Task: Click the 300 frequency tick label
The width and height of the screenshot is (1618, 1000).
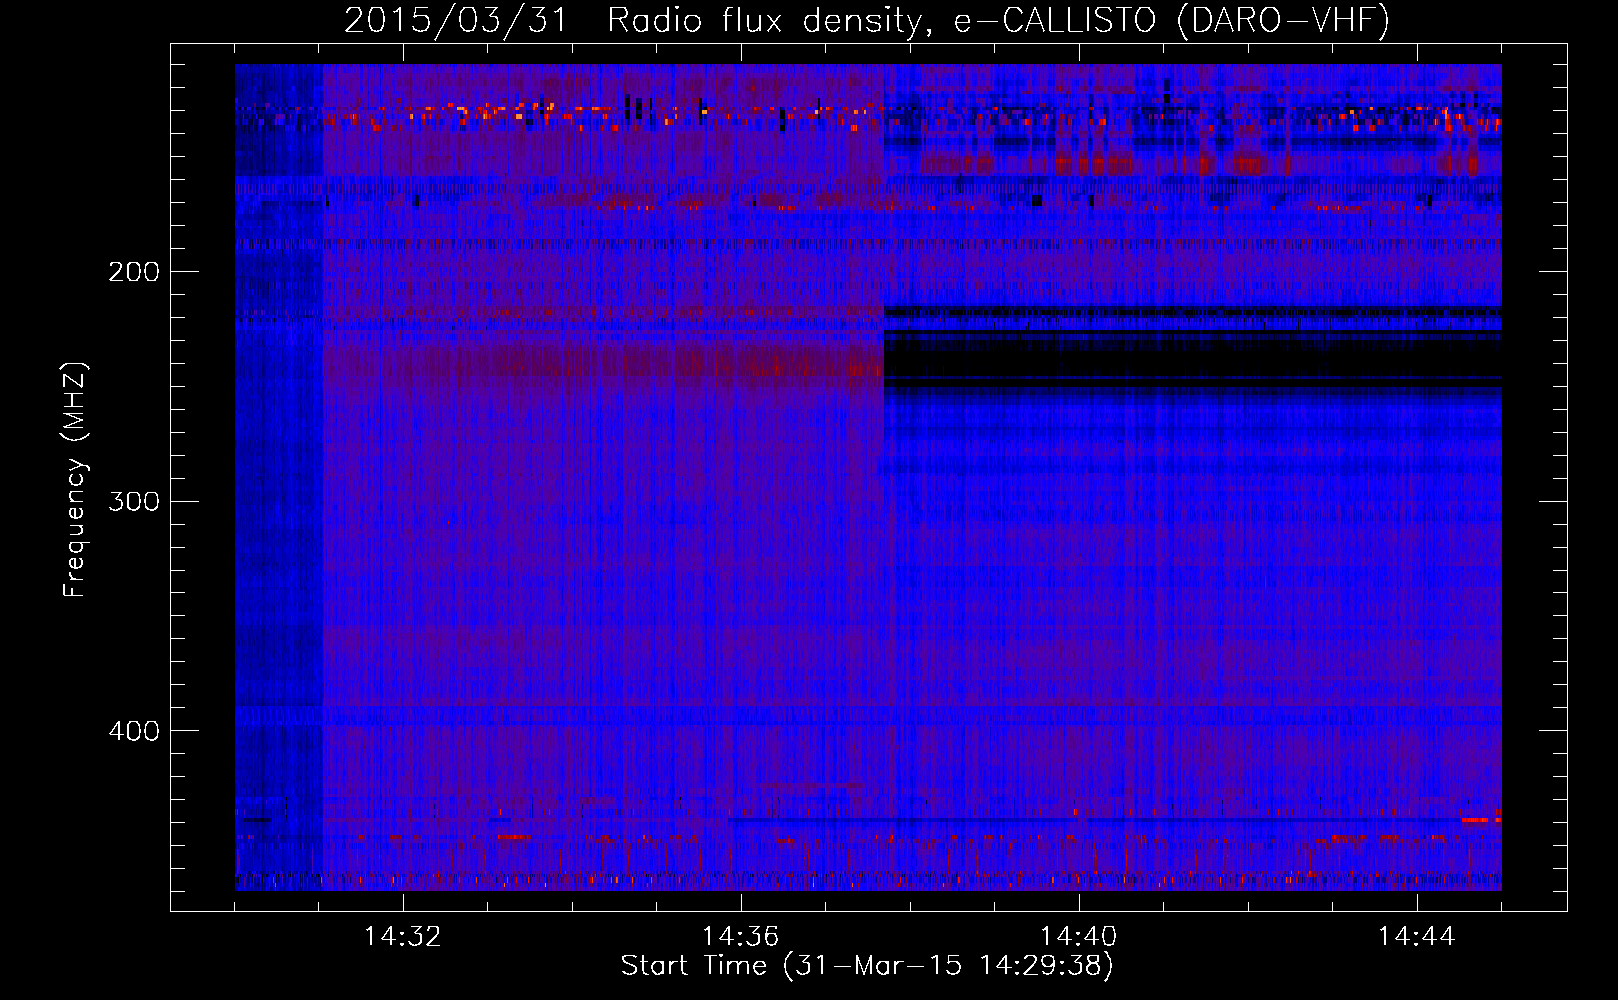Action: pos(134,501)
